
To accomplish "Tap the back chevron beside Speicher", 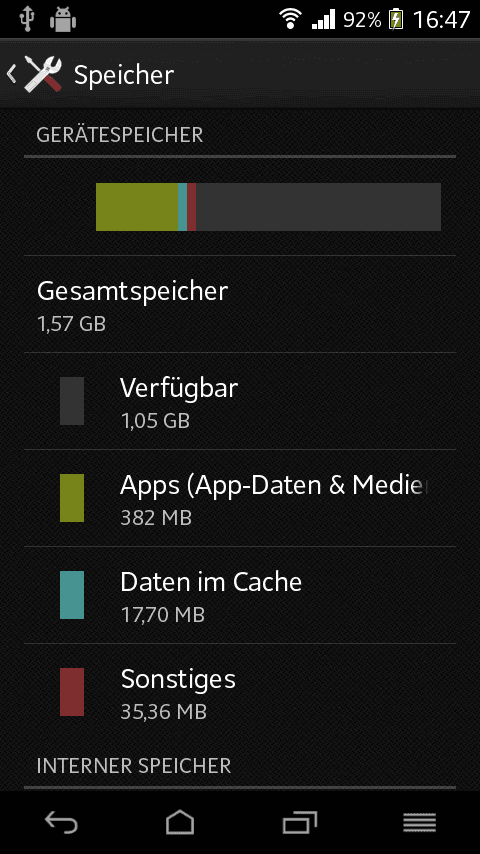I will pos(11,74).
